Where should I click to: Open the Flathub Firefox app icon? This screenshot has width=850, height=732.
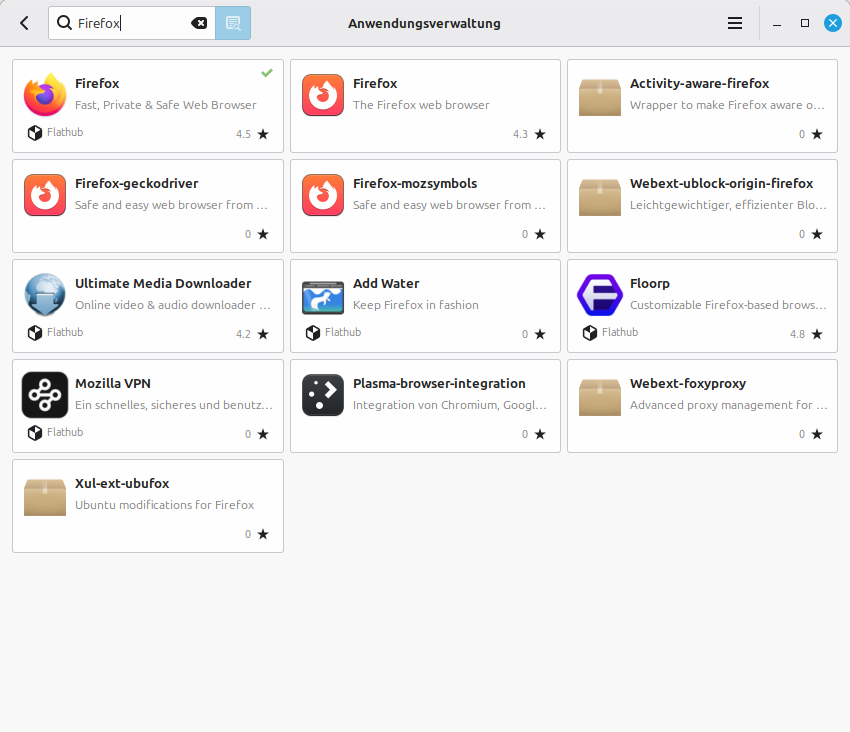pos(45,94)
